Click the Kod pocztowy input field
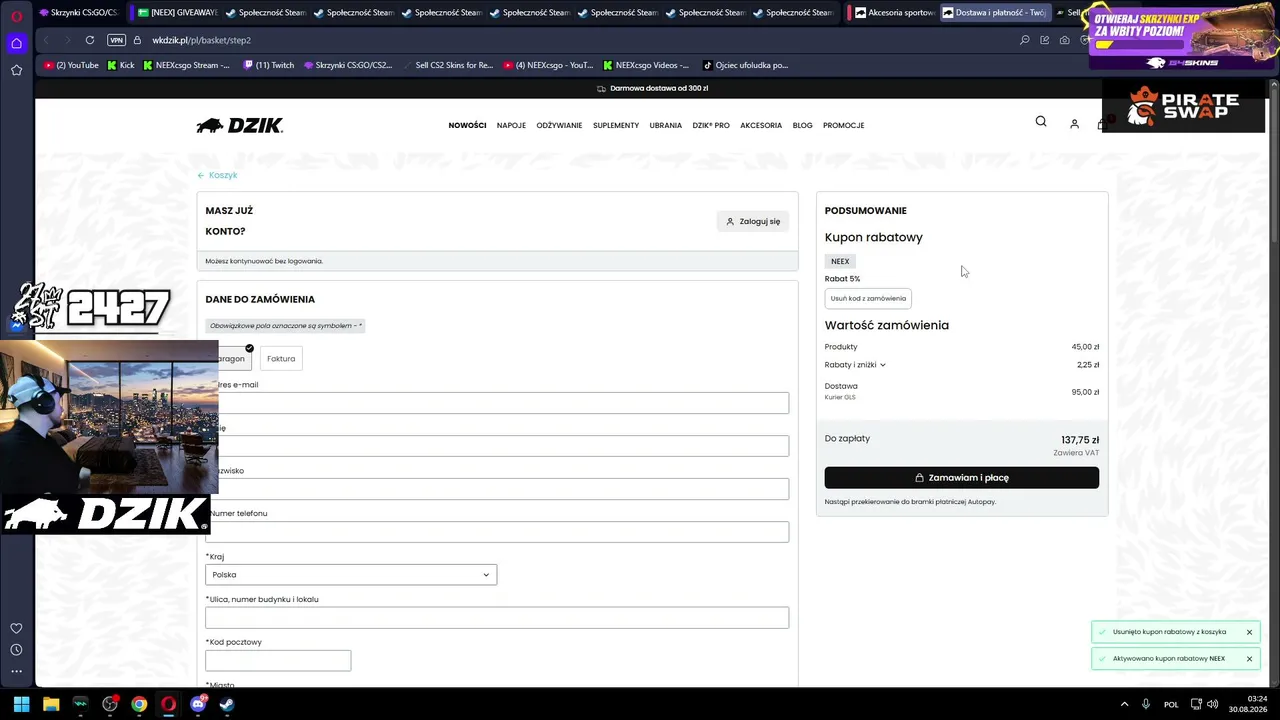1280x720 pixels. pyautogui.click(x=278, y=660)
